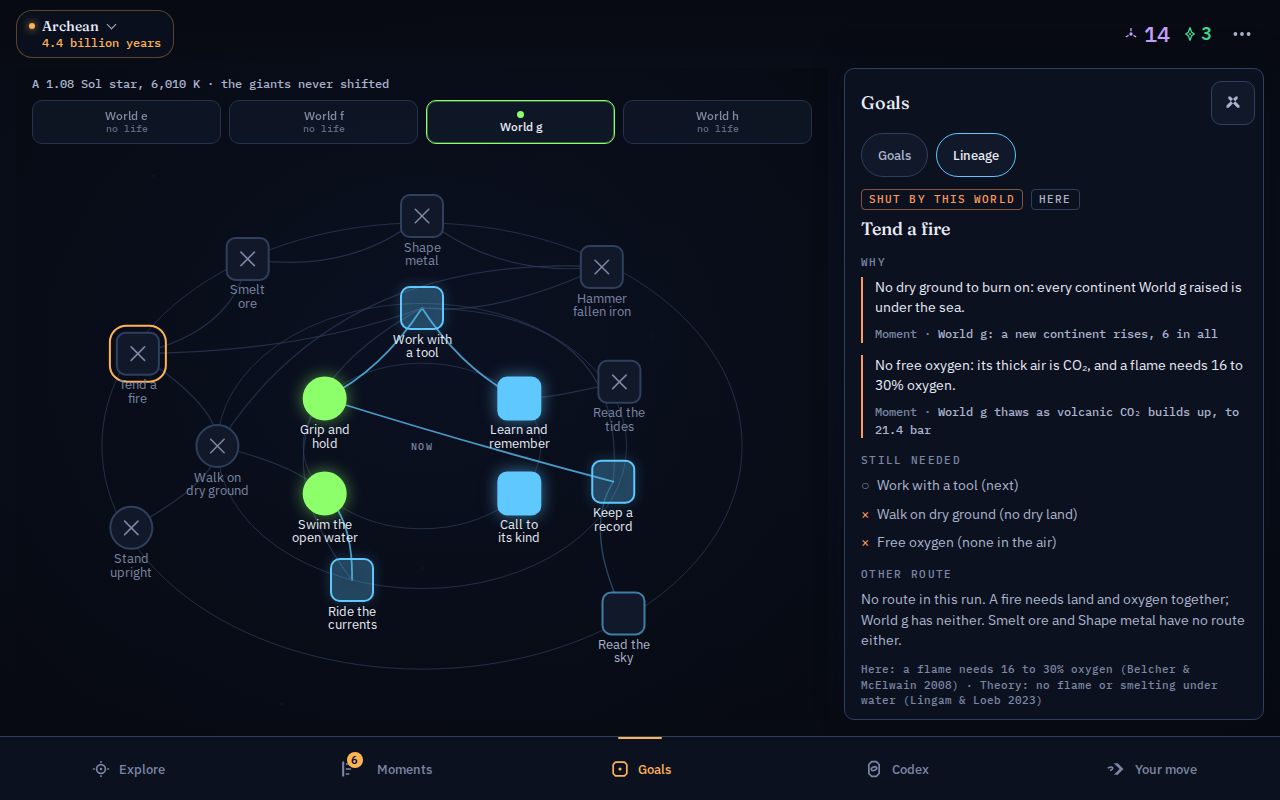The image size is (1280, 800).
Task: Collapse the Goals panel with its icon button
Action: pyautogui.click(x=1233, y=102)
